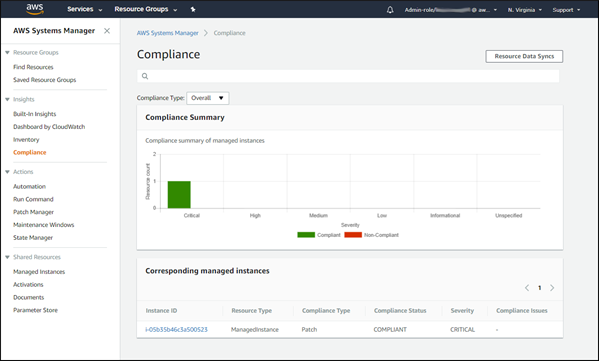Screen dimensions: 599x361
Task: Open Managed Instances in sidebar
Action: [x=39, y=272]
